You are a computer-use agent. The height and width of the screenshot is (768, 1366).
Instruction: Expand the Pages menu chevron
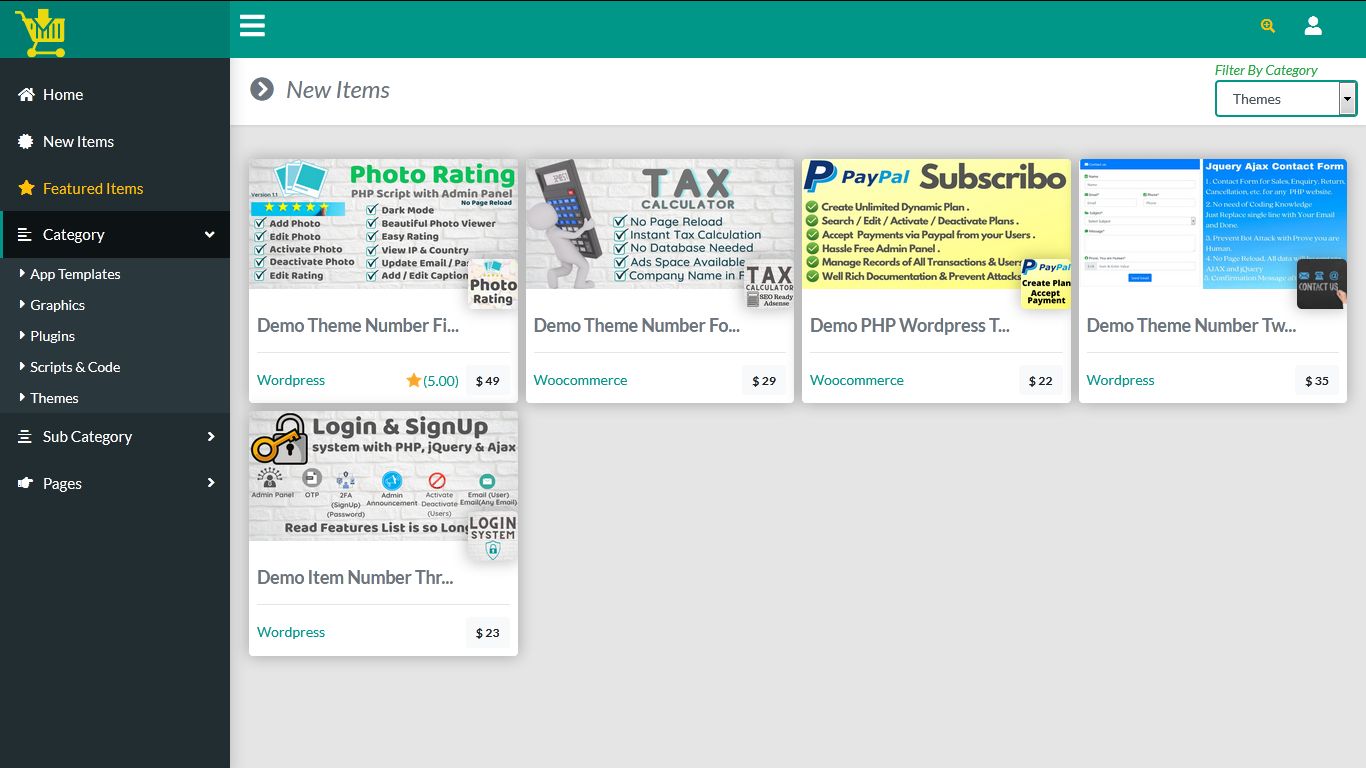[211, 483]
